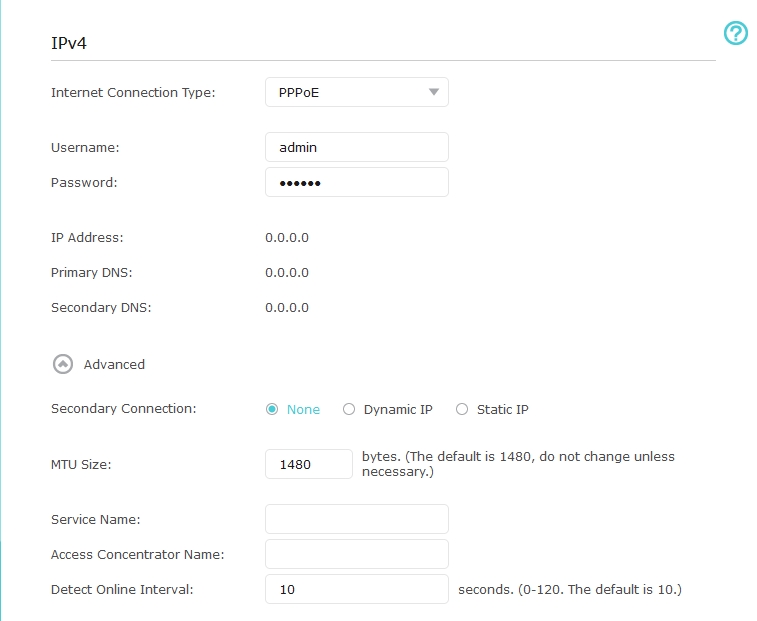This screenshot has height=621, width=757.
Task: Click the IP Address value 0.0.0.0
Action: [x=287, y=238]
